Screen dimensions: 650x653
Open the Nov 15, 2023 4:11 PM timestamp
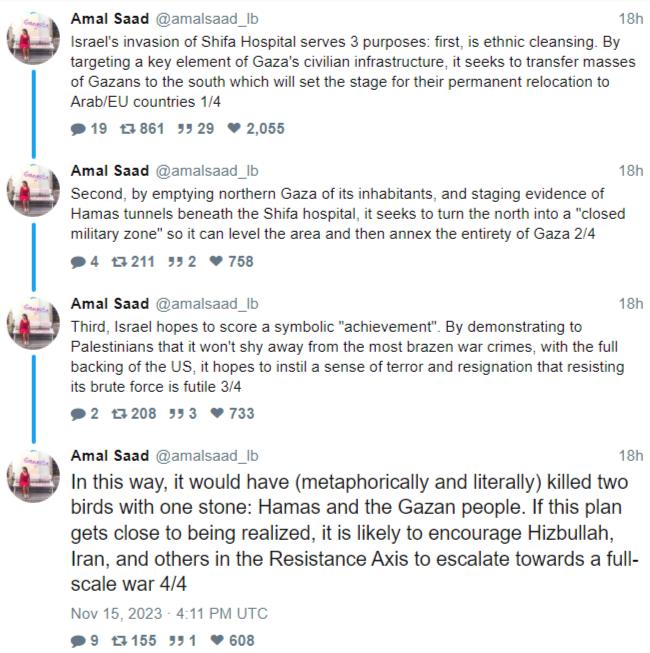click(169, 614)
